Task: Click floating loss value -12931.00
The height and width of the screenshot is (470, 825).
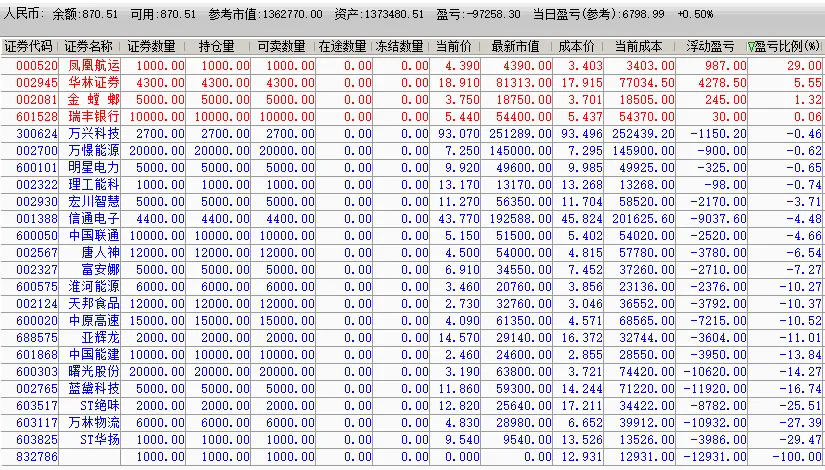Action: pos(714,457)
